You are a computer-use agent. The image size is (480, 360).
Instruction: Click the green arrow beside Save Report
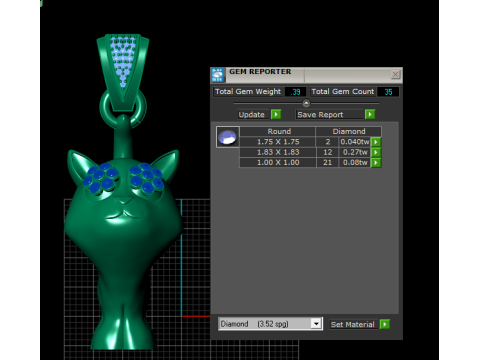click(x=370, y=114)
